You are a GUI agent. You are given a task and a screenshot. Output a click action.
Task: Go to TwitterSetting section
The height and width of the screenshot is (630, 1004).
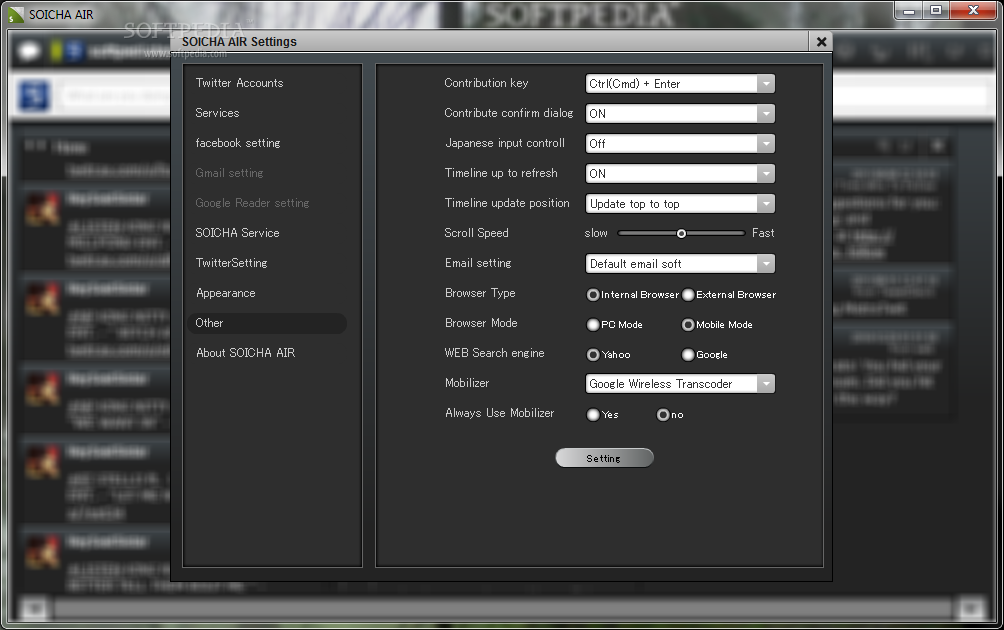(x=231, y=262)
